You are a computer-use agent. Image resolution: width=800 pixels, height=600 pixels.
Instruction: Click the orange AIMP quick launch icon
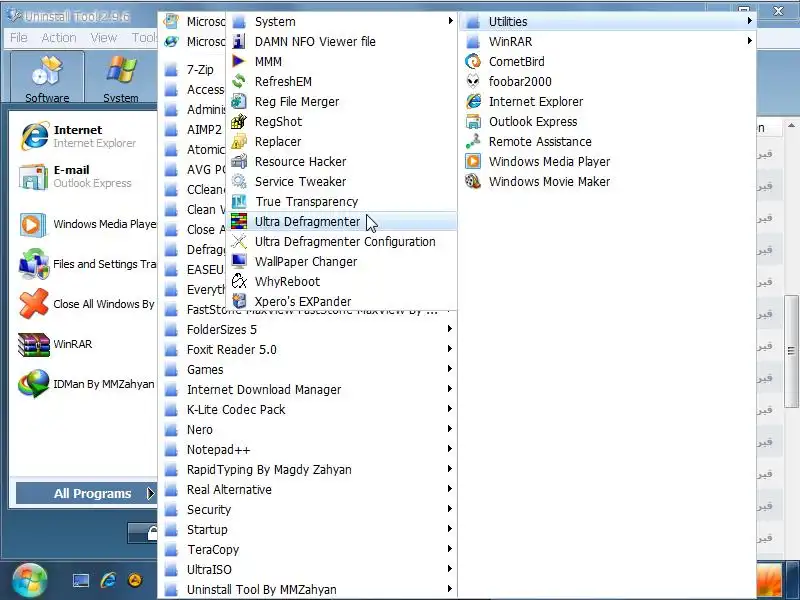(135, 580)
